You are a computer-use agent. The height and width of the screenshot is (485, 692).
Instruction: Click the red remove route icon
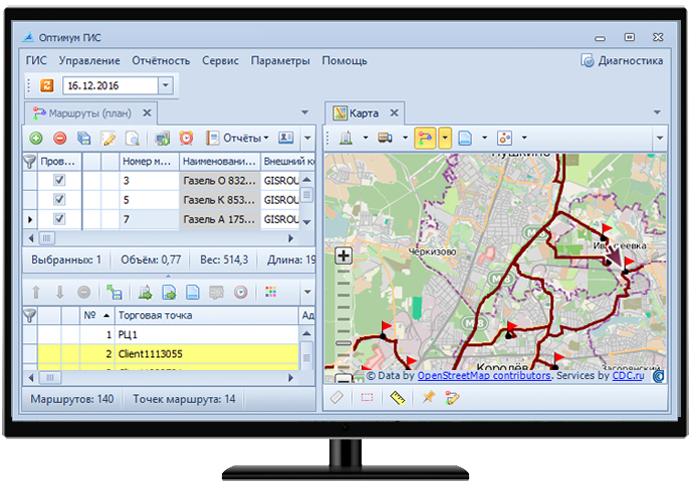pyautogui.click(x=60, y=138)
